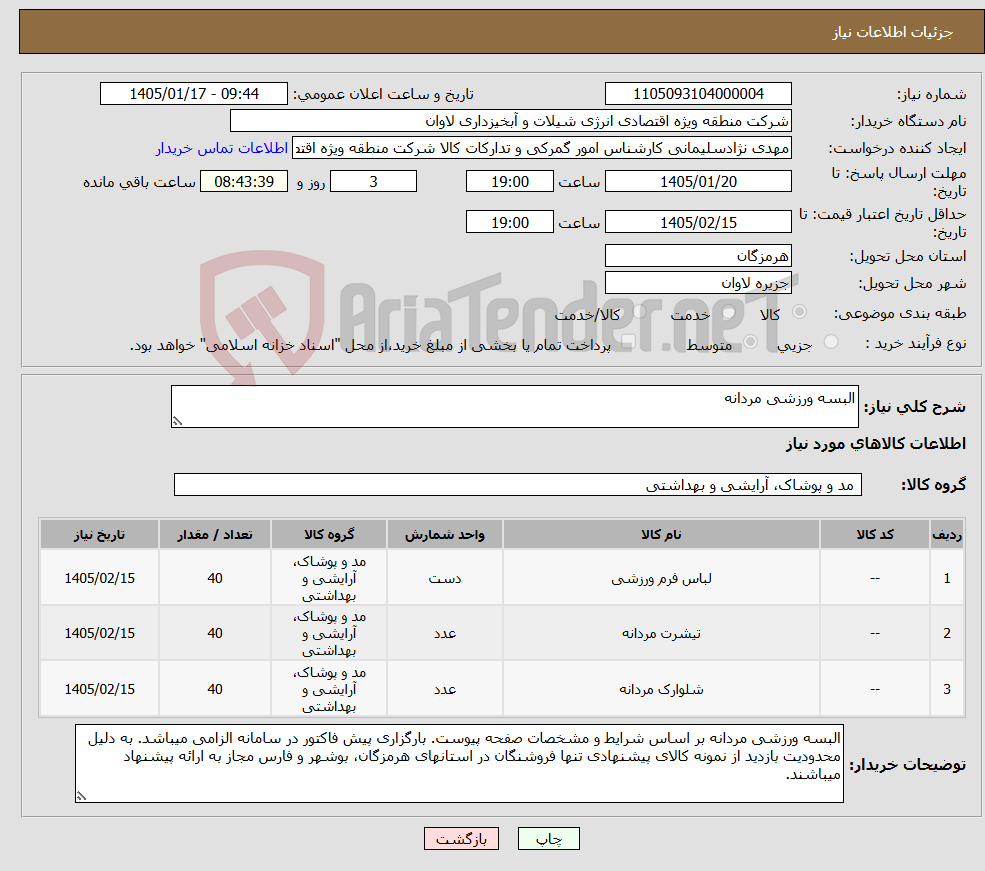The width and height of the screenshot is (985, 871).
Task: Select the متوسط purchase type radio
Action: [751, 342]
